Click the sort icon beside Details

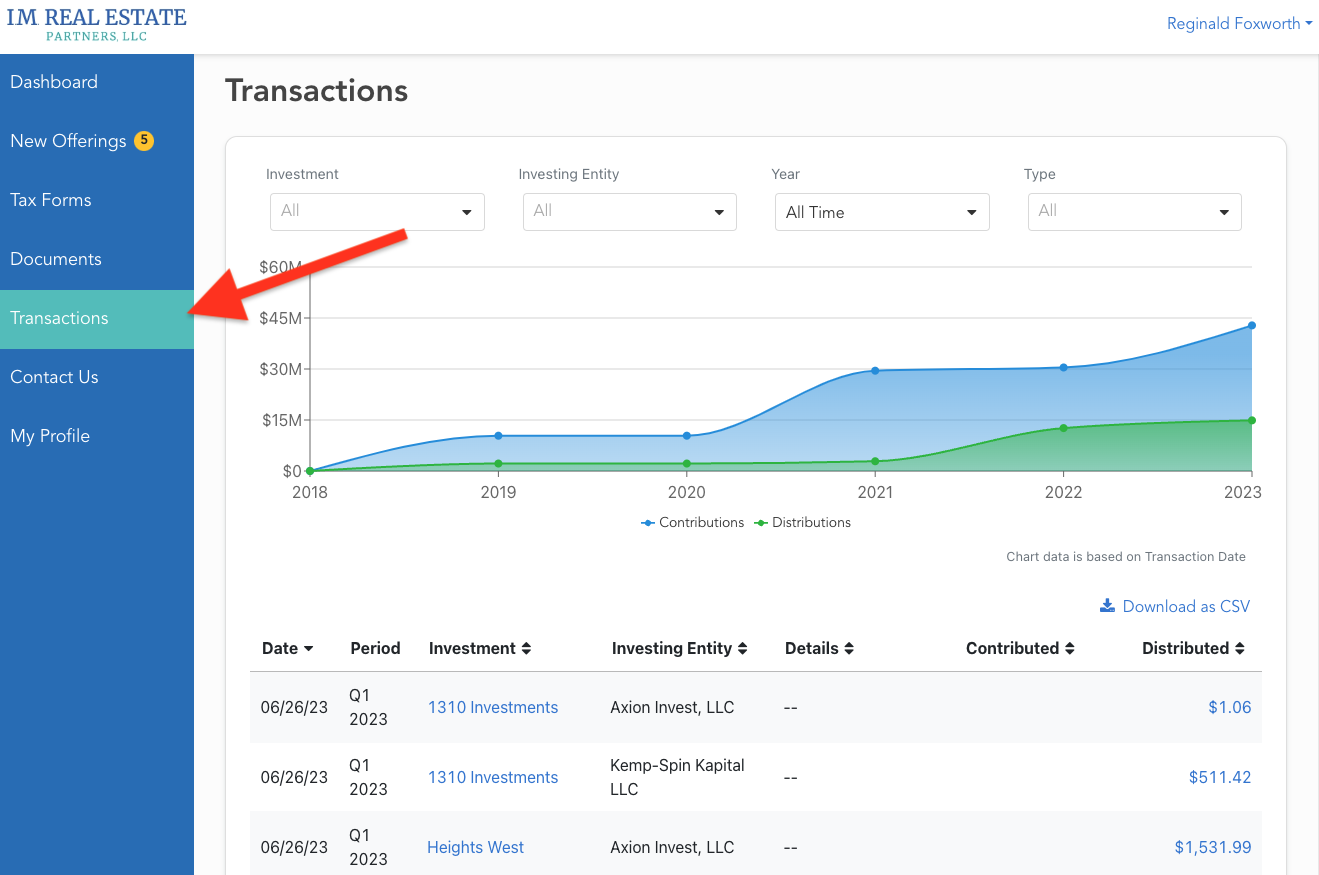[848, 648]
